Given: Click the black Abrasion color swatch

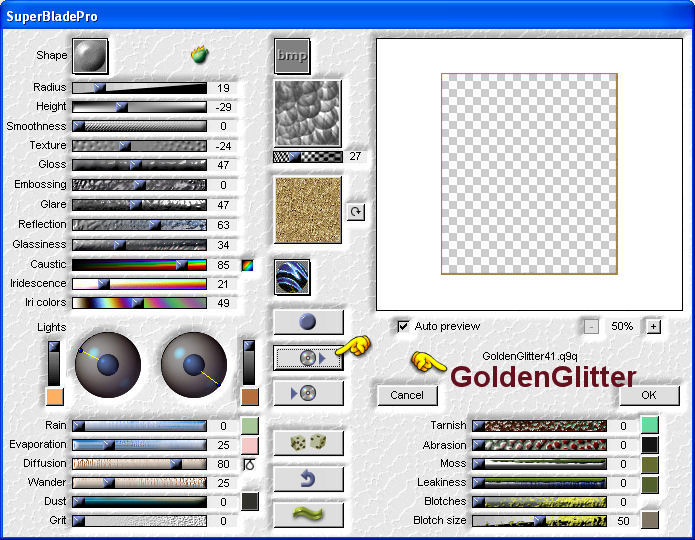Looking at the screenshot, I should [x=650, y=445].
